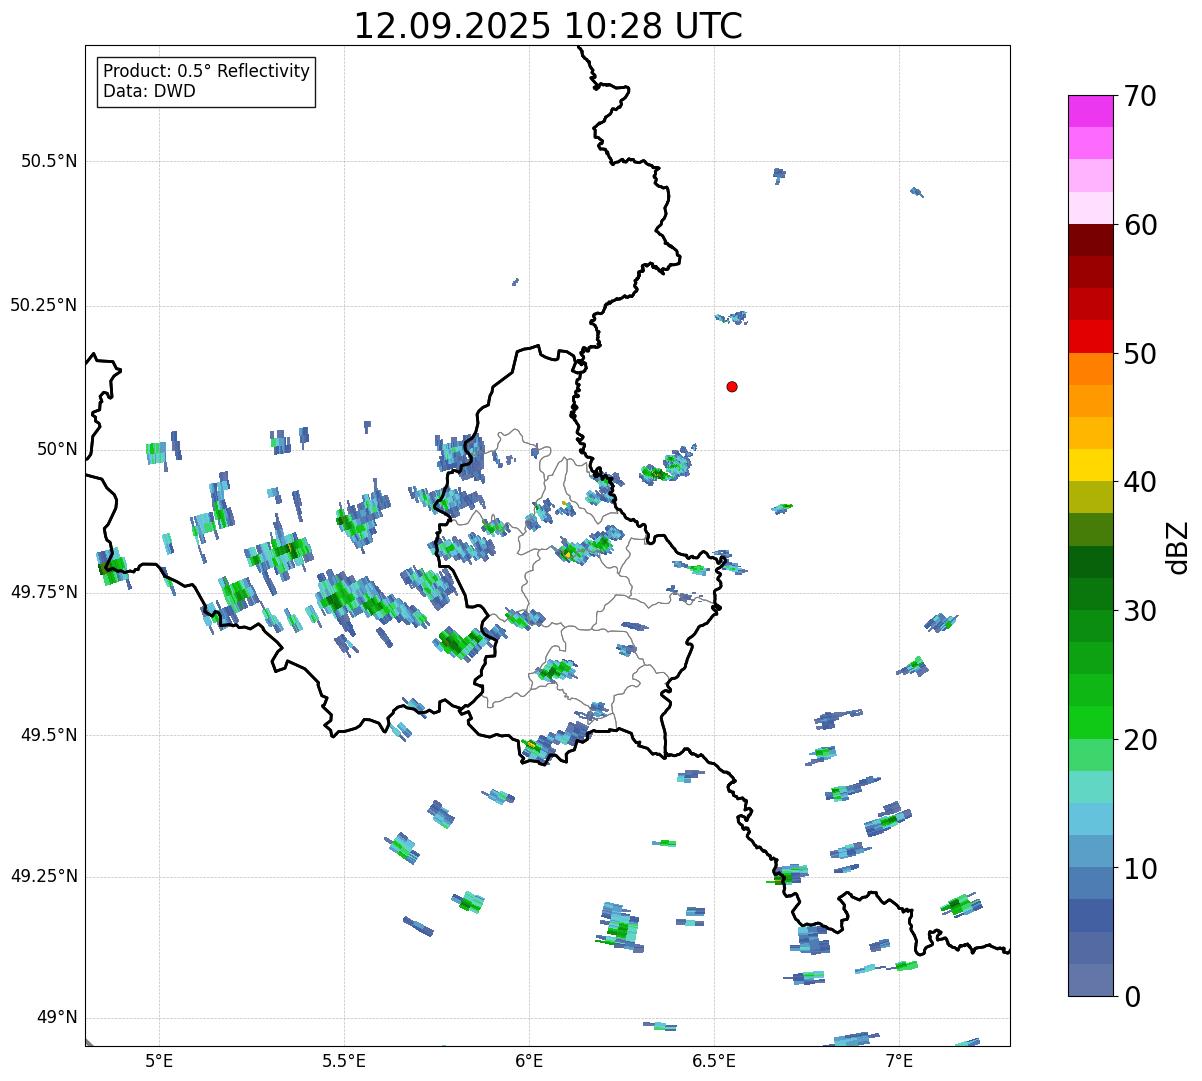Click the 5°E longitude axis label
Screen dimensions: 1202x1081
point(159,1060)
